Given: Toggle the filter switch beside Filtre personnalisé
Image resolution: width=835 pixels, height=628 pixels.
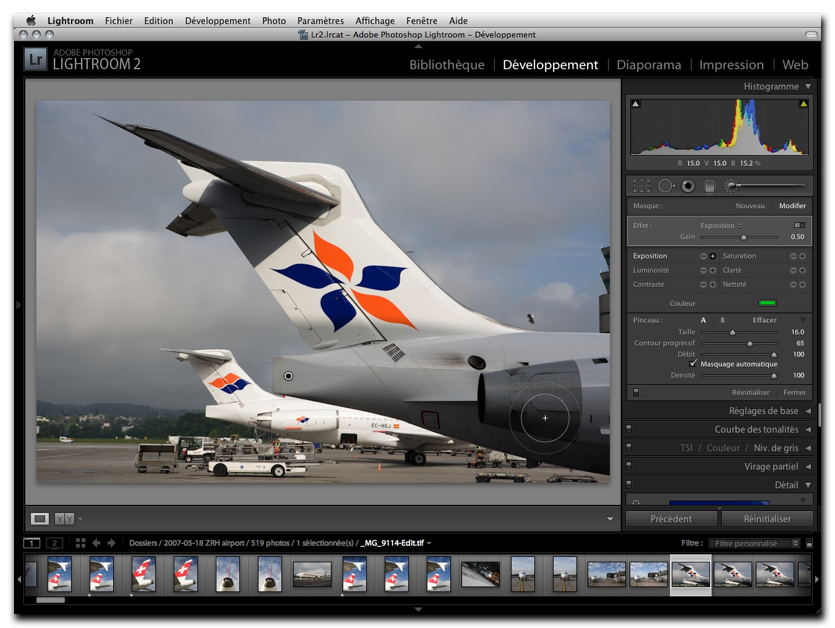Looking at the screenshot, I should click(x=809, y=543).
